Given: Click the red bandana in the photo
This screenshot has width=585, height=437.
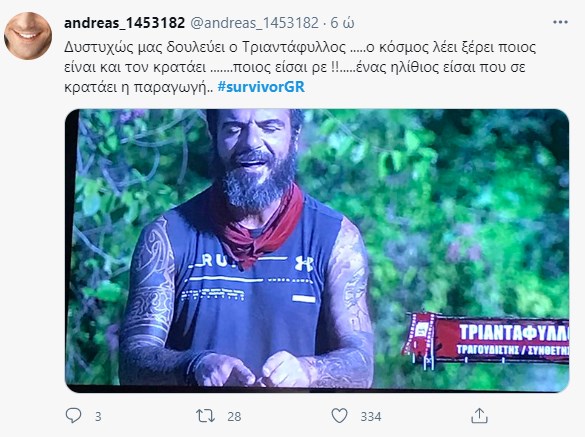Looking at the screenshot, I should 261,224.
